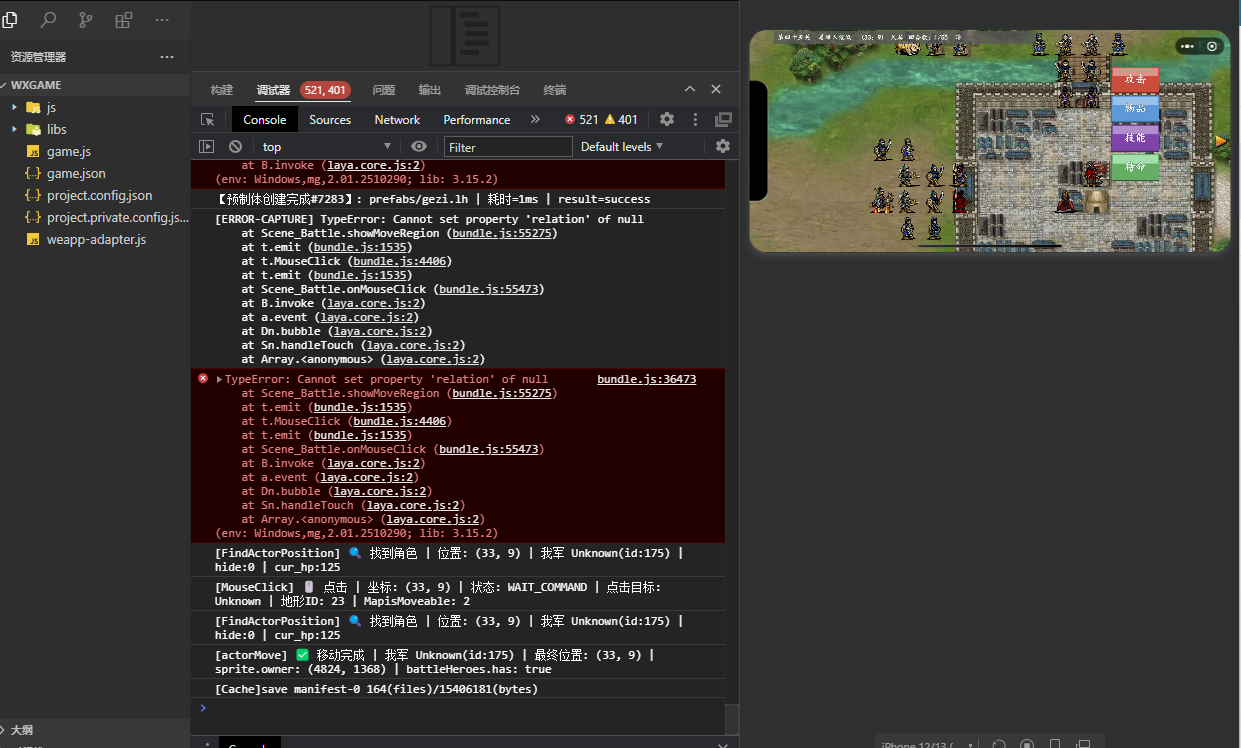Viewport: 1241px width, 748px height.
Task: Open project.config.json file
Action: point(99,195)
